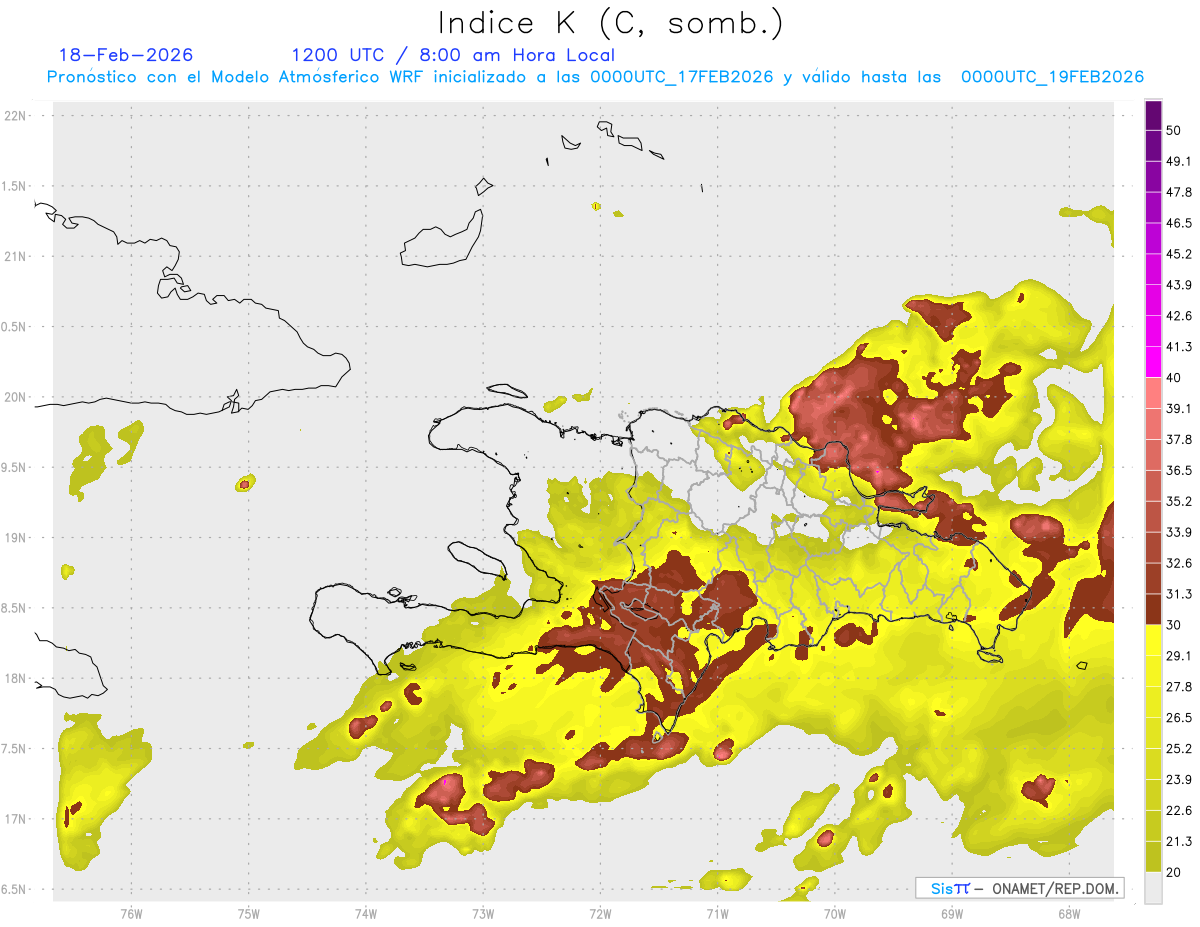Select the date text "18-Feb-2026"
This screenshot has height=927, width=1200.
point(126,55)
